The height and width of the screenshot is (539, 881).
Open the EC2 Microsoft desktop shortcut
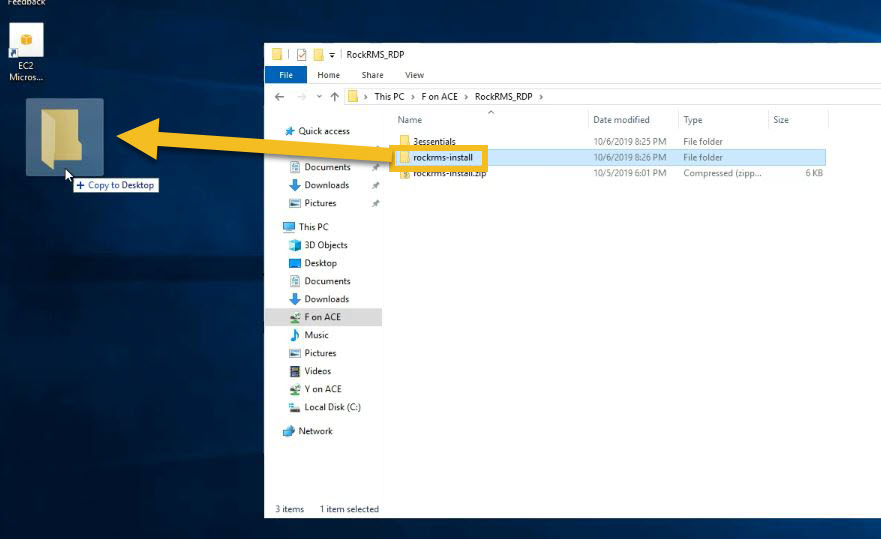tap(26, 53)
